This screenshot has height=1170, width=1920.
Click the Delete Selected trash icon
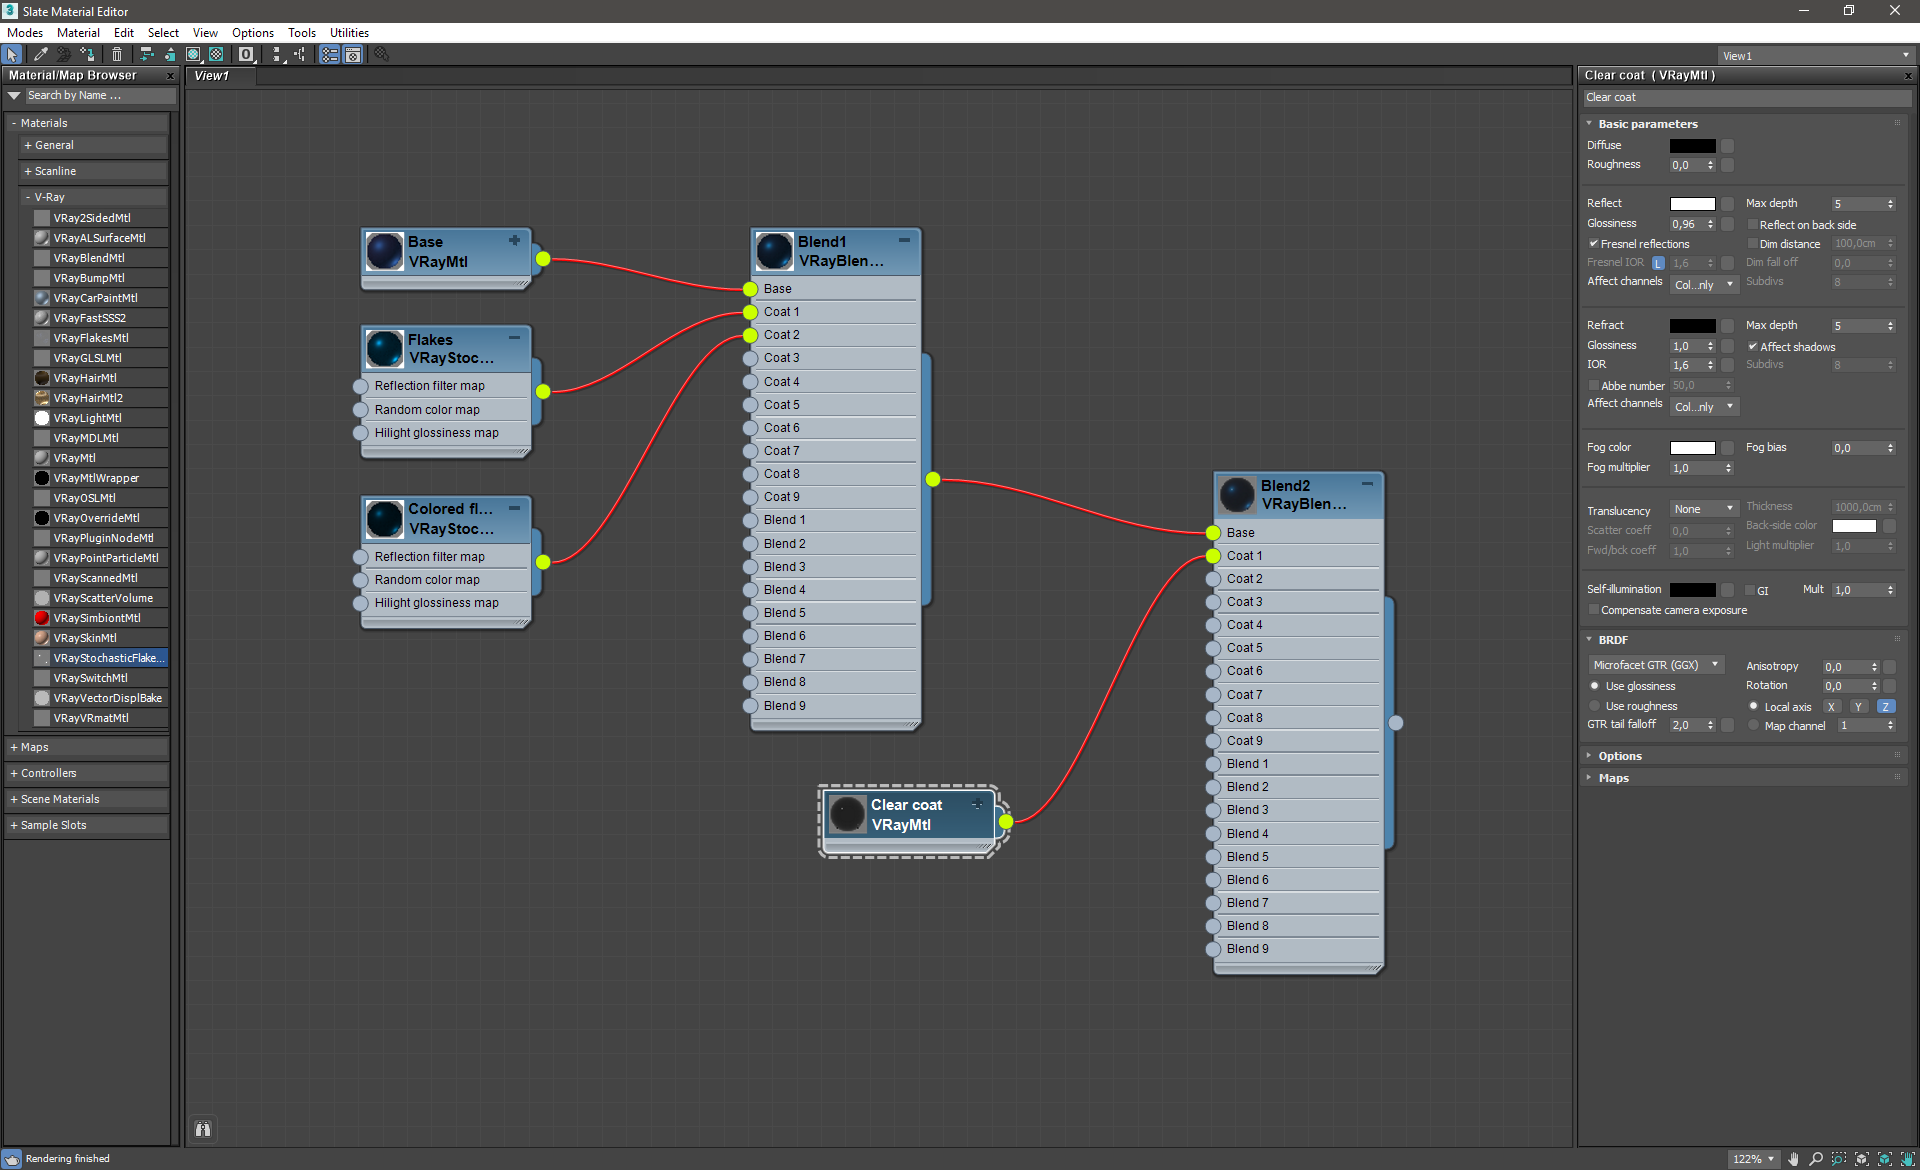(116, 55)
